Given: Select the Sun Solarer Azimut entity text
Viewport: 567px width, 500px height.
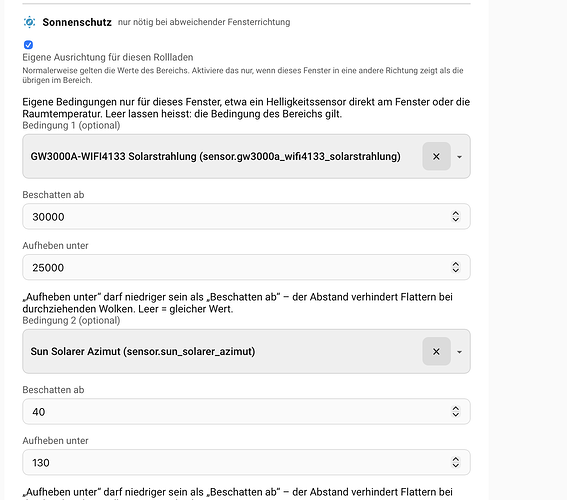Looking at the screenshot, I should pyautogui.click(x=143, y=351).
